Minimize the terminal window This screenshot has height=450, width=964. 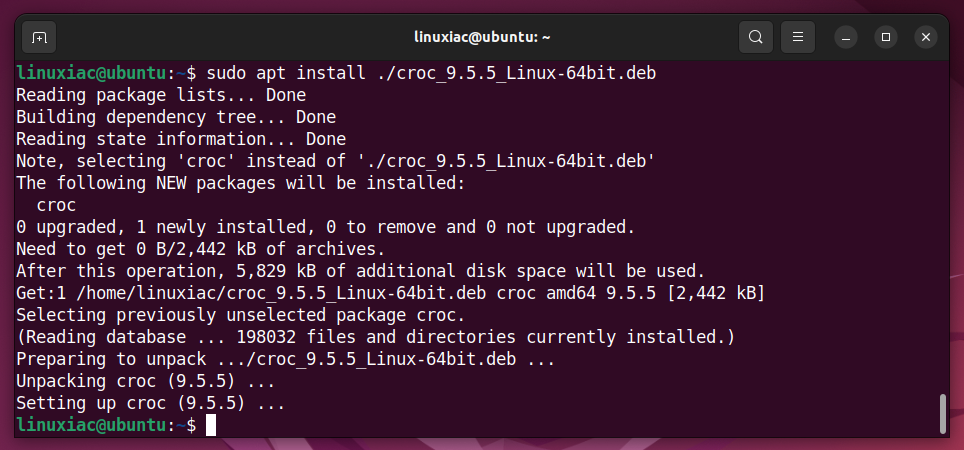click(846, 38)
